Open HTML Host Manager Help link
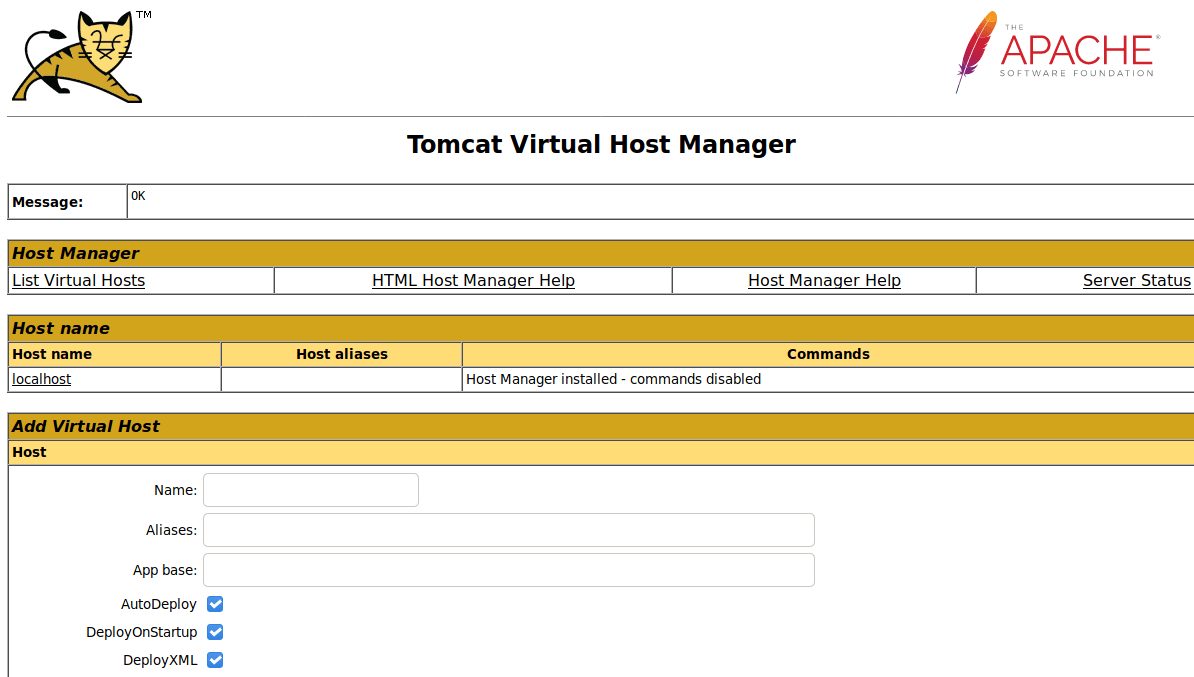This screenshot has height=677, width=1194. [x=473, y=280]
